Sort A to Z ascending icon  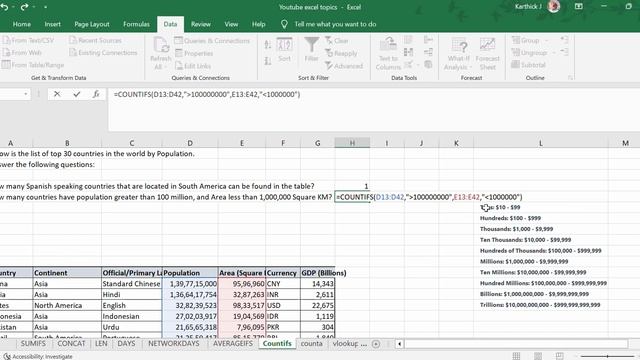point(267,45)
